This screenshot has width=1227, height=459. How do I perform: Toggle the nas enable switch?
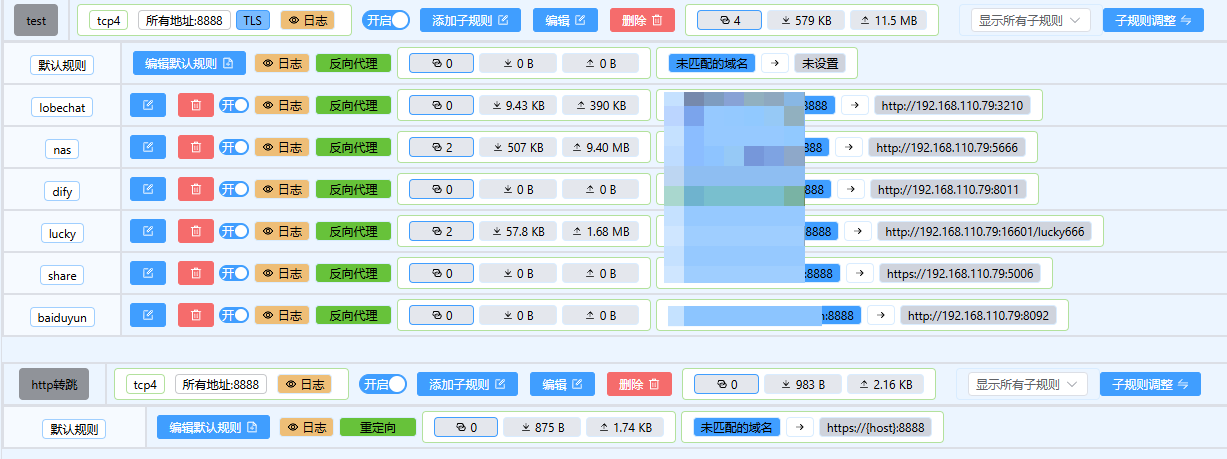click(234, 147)
